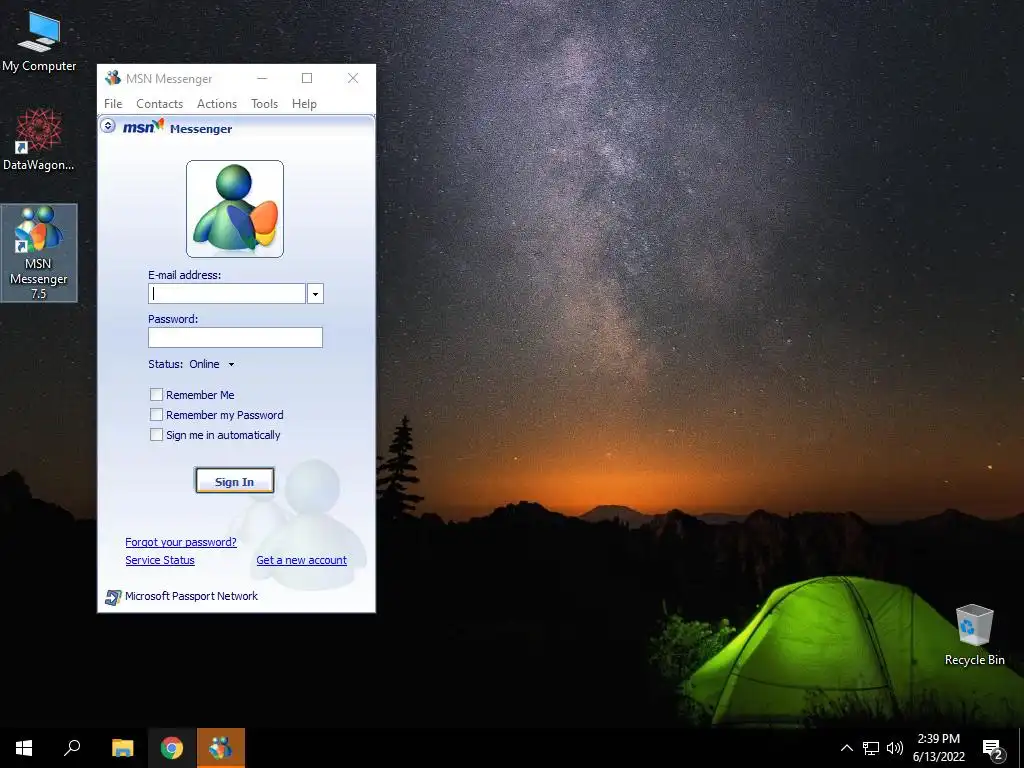Screen dimensions: 1024x768
Task: Collapse the header with round arrow button
Action: pos(108,125)
